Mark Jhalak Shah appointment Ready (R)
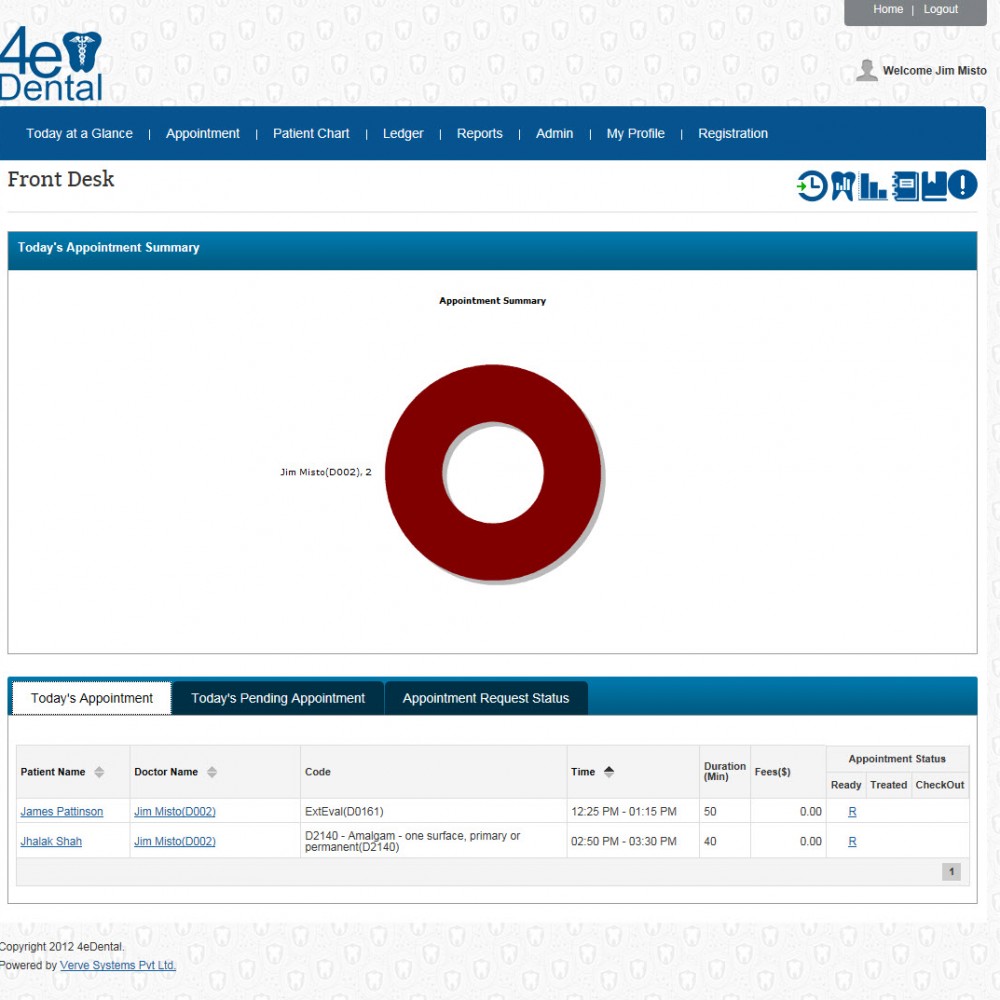The image size is (1000, 1000). coord(852,841)
